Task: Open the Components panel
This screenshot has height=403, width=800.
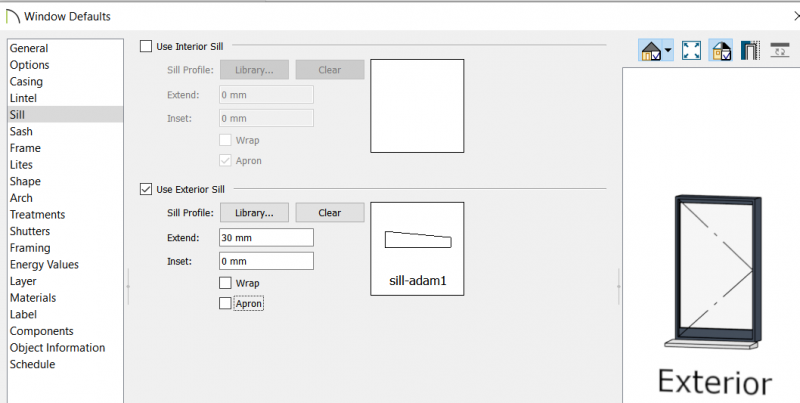Action: [x=41, y=331]
